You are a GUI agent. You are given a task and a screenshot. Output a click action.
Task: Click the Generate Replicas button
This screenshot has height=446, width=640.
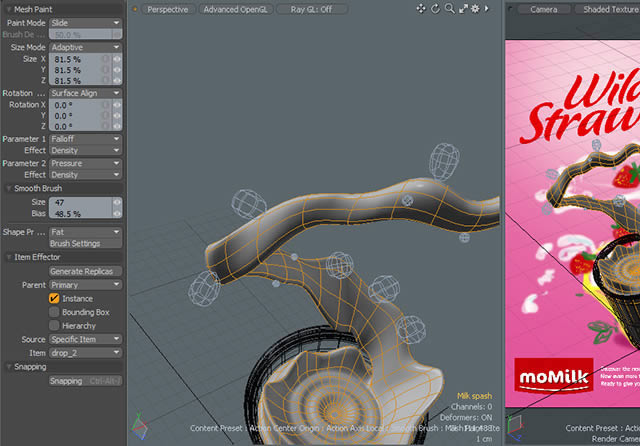click(85, 271)
